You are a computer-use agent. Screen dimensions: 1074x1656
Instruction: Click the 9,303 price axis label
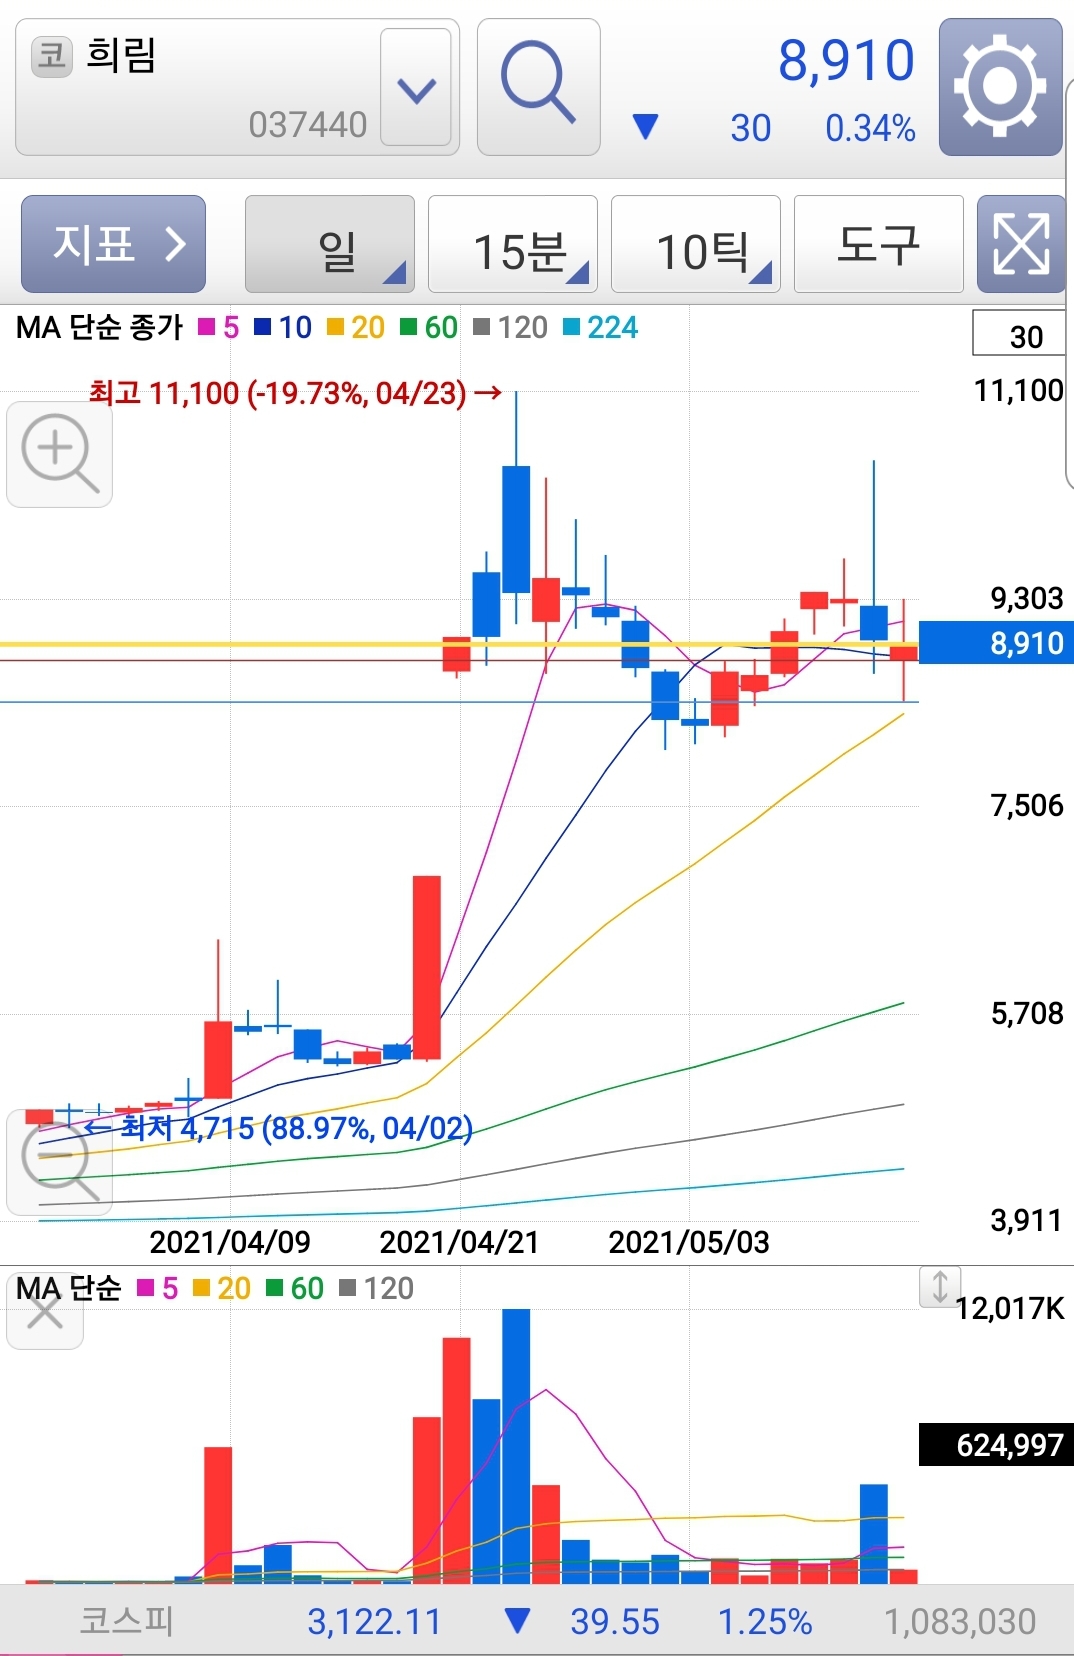[1027, 598]
